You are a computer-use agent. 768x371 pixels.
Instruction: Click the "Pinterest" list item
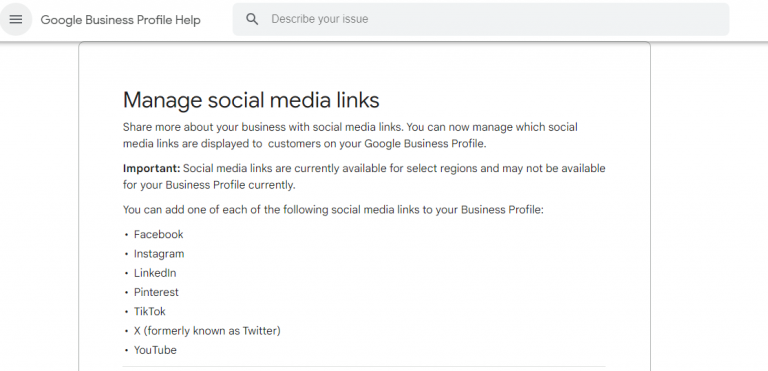point(156,292)
